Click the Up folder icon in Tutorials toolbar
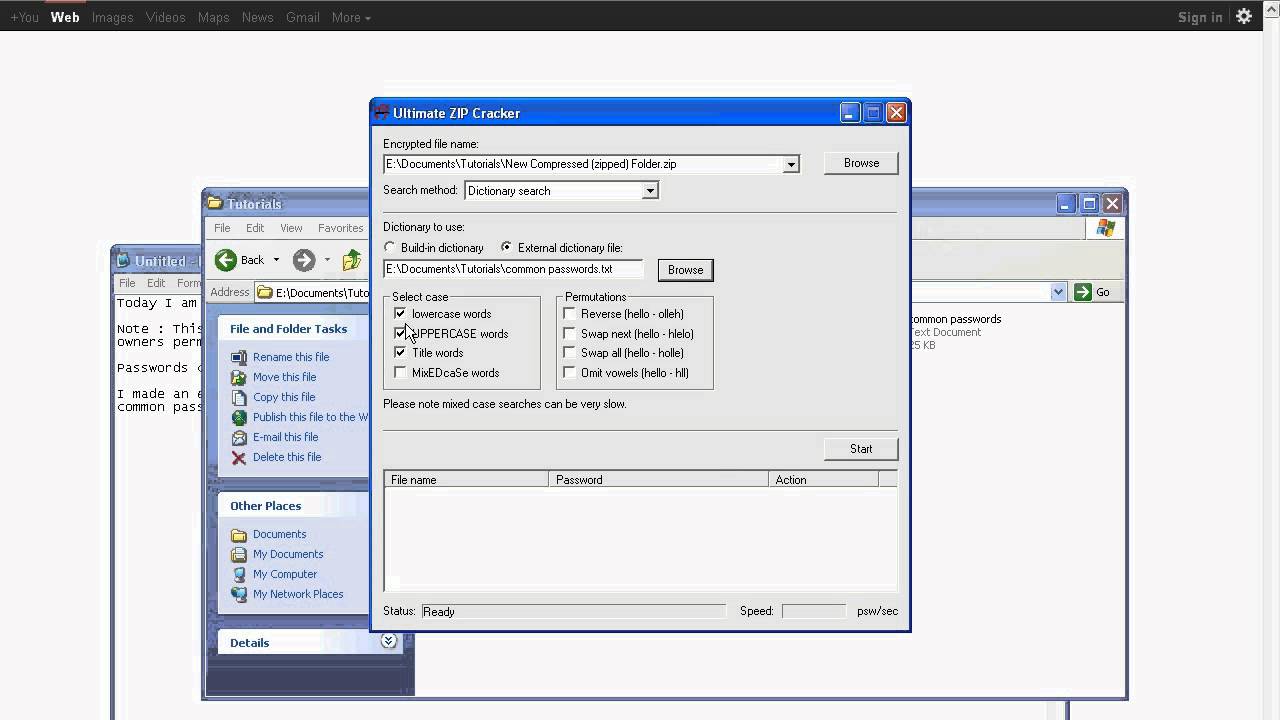 pyautogui.click(x=352, y=260)
